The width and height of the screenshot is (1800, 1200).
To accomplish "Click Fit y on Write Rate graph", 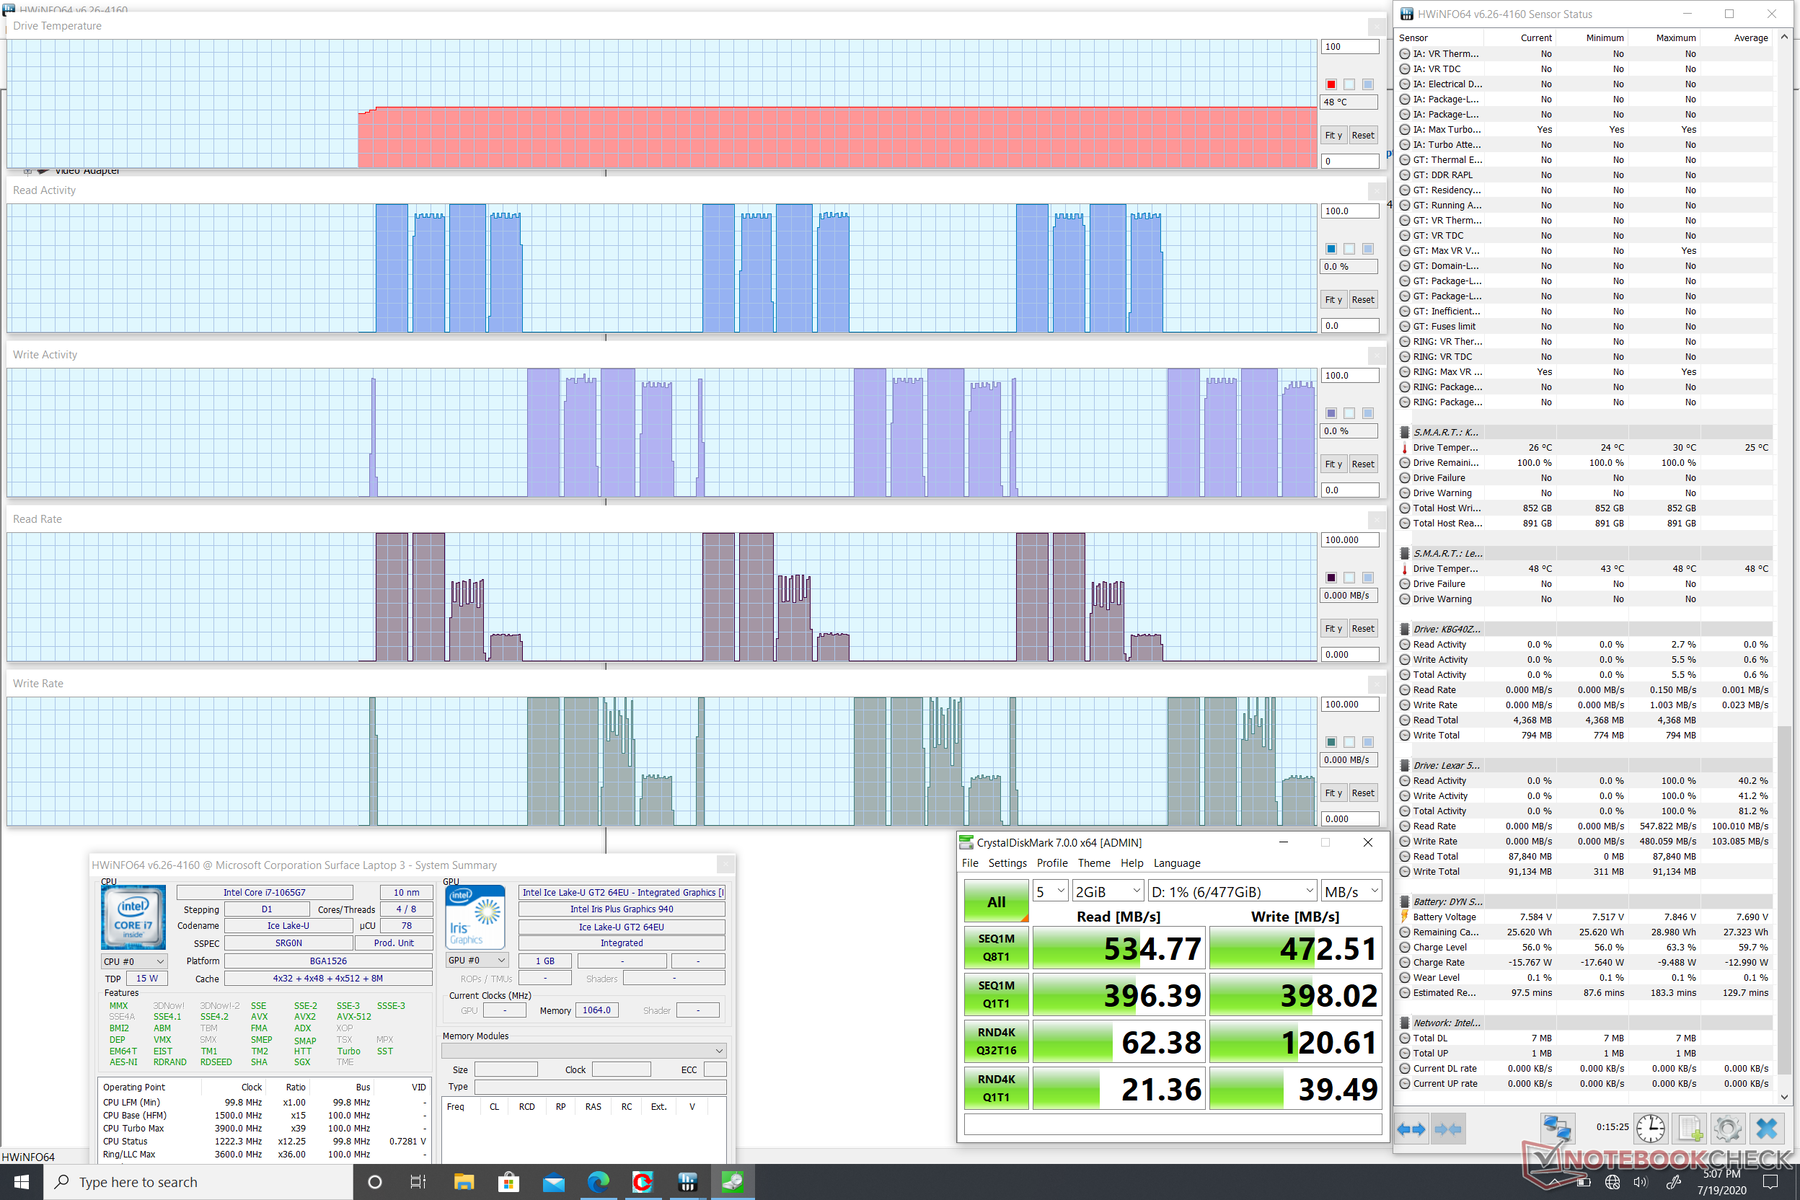I will (x=1333, y=793).
